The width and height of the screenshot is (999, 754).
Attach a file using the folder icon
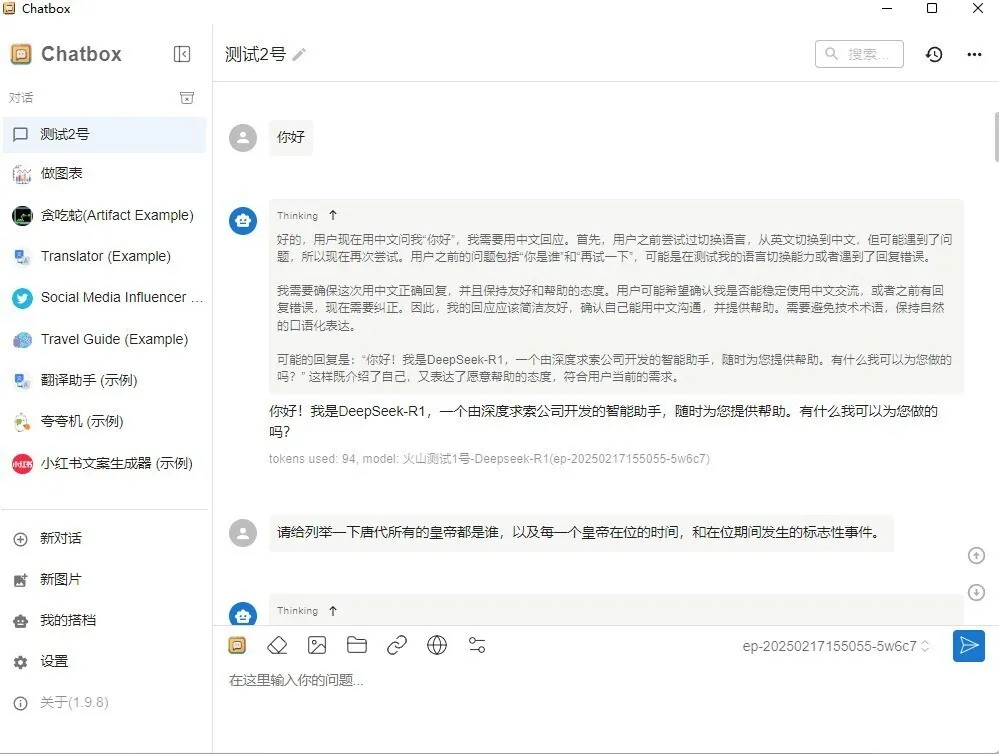(x=357, y=645)
